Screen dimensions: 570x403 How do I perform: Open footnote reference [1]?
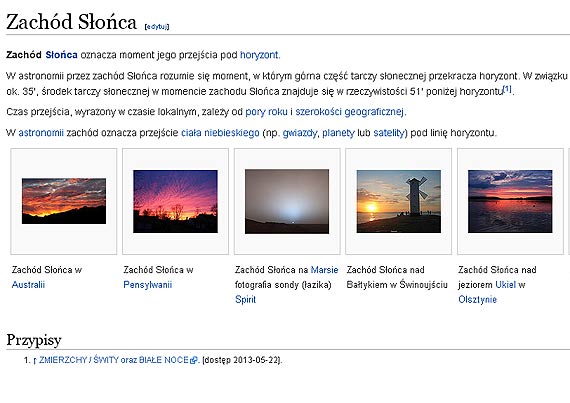click(507, 89)
